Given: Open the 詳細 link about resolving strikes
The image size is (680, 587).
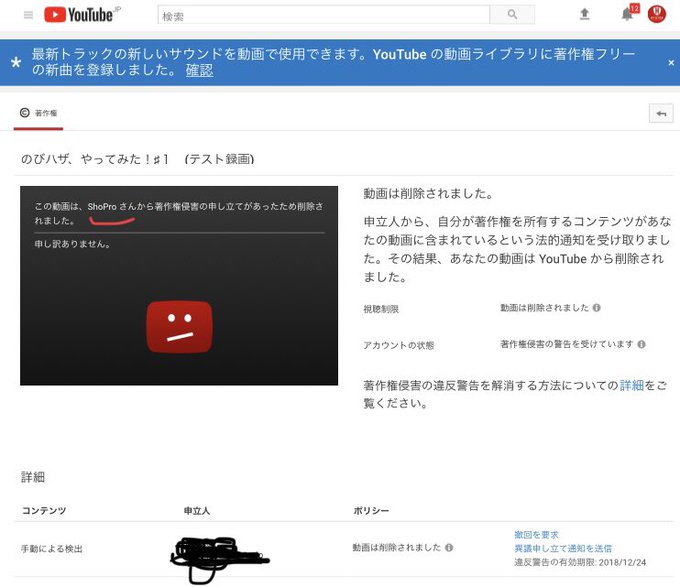Looking at the screenshot, I should tap(631, 385).
